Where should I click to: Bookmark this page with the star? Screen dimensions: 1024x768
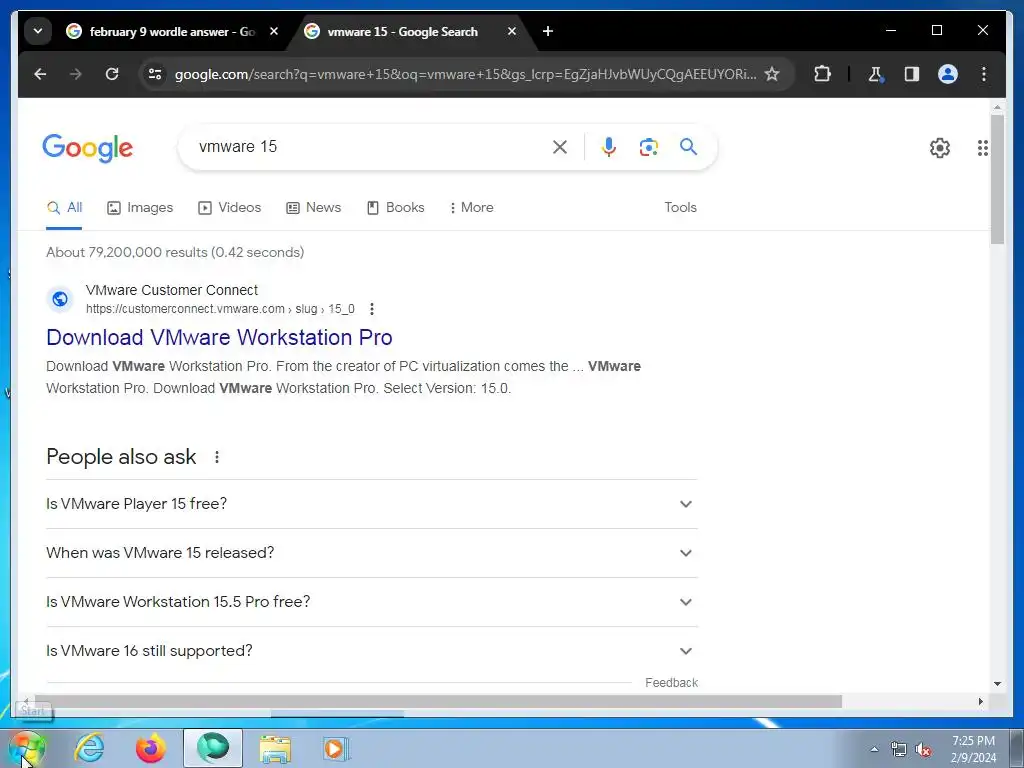[772, 74]
